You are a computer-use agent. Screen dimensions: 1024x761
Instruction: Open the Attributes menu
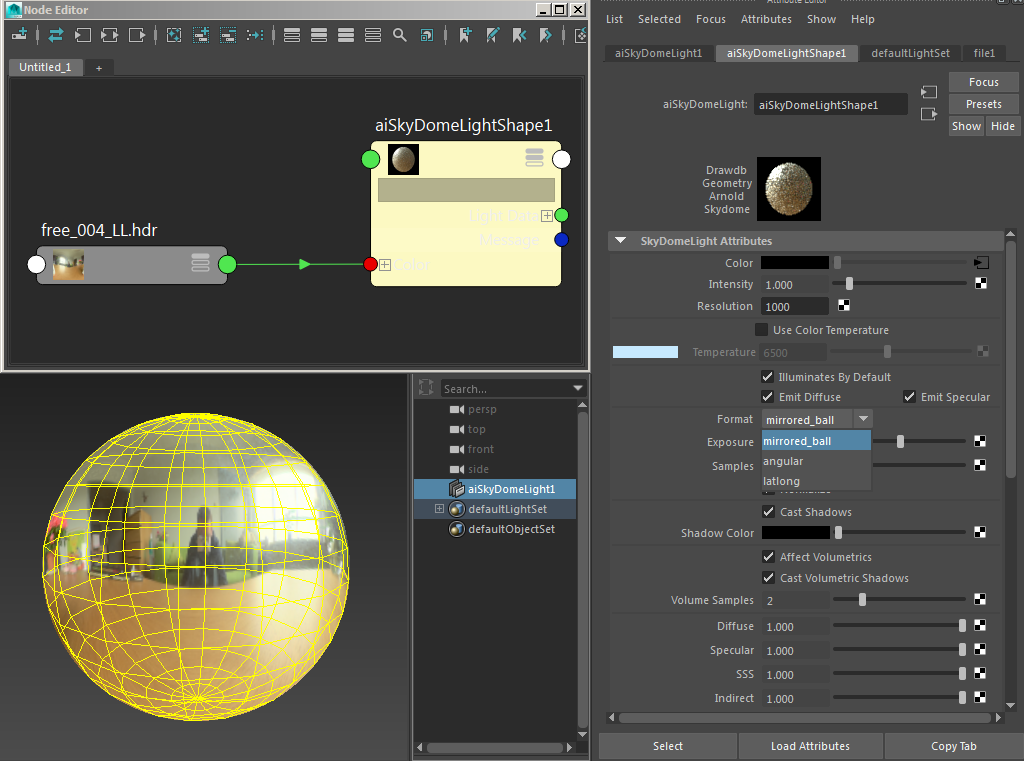pos(766,19)
